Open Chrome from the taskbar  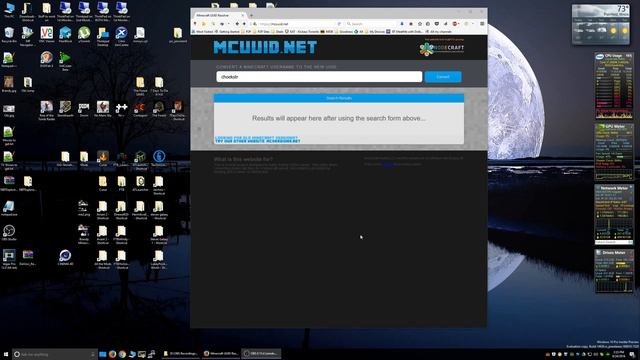[122, 354]
